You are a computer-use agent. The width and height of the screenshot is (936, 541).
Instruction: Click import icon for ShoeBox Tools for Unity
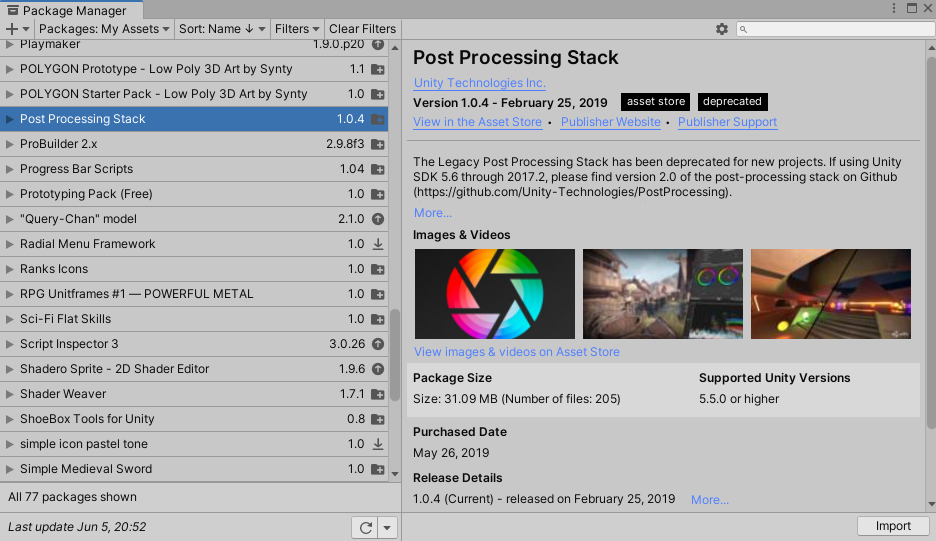[x=378, y=419]
